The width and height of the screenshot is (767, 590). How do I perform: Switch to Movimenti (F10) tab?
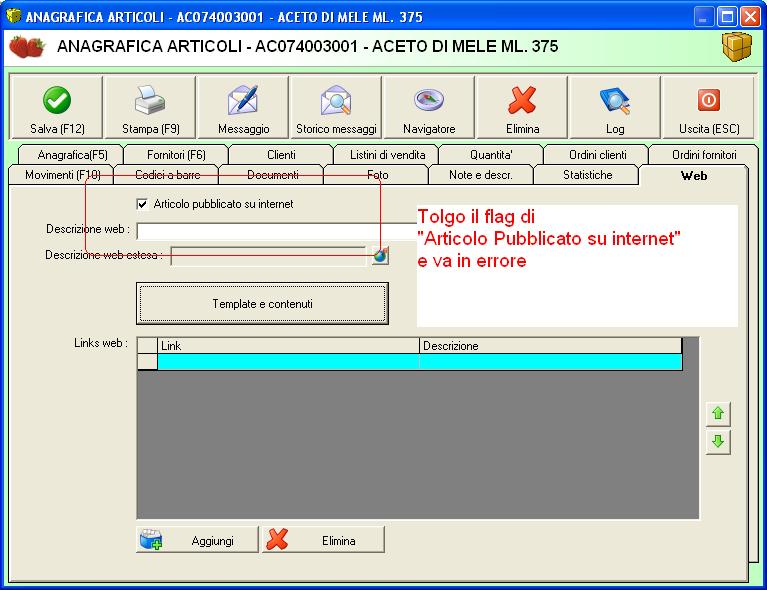[x=62, y=175]
